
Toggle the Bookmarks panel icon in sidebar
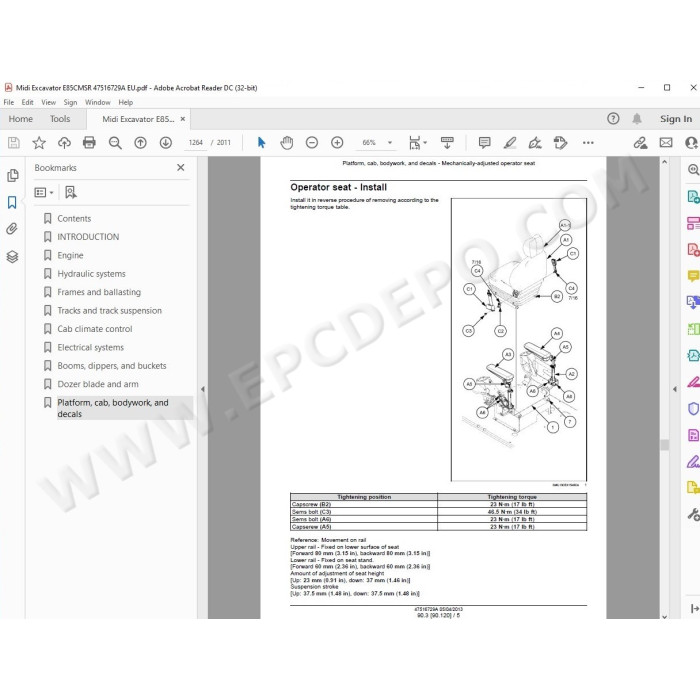click(x=12, y=203)
